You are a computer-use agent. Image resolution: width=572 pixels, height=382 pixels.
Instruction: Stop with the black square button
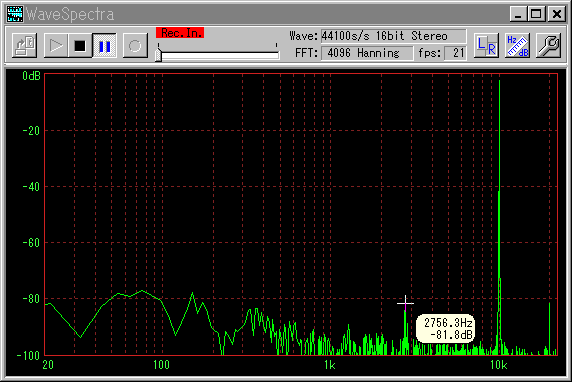pos(80,46)
